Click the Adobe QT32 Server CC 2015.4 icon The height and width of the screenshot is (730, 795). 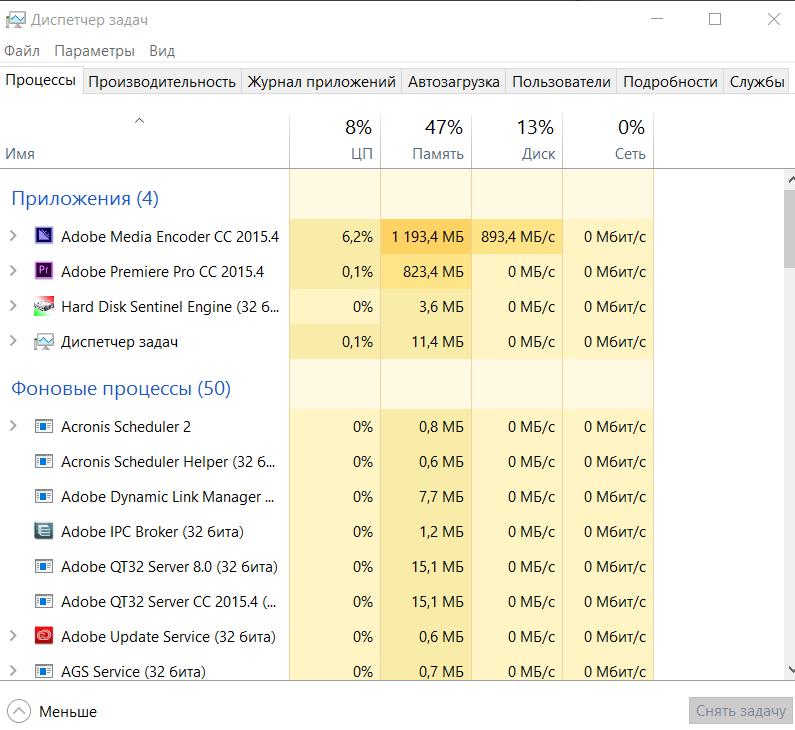point(44,601)
